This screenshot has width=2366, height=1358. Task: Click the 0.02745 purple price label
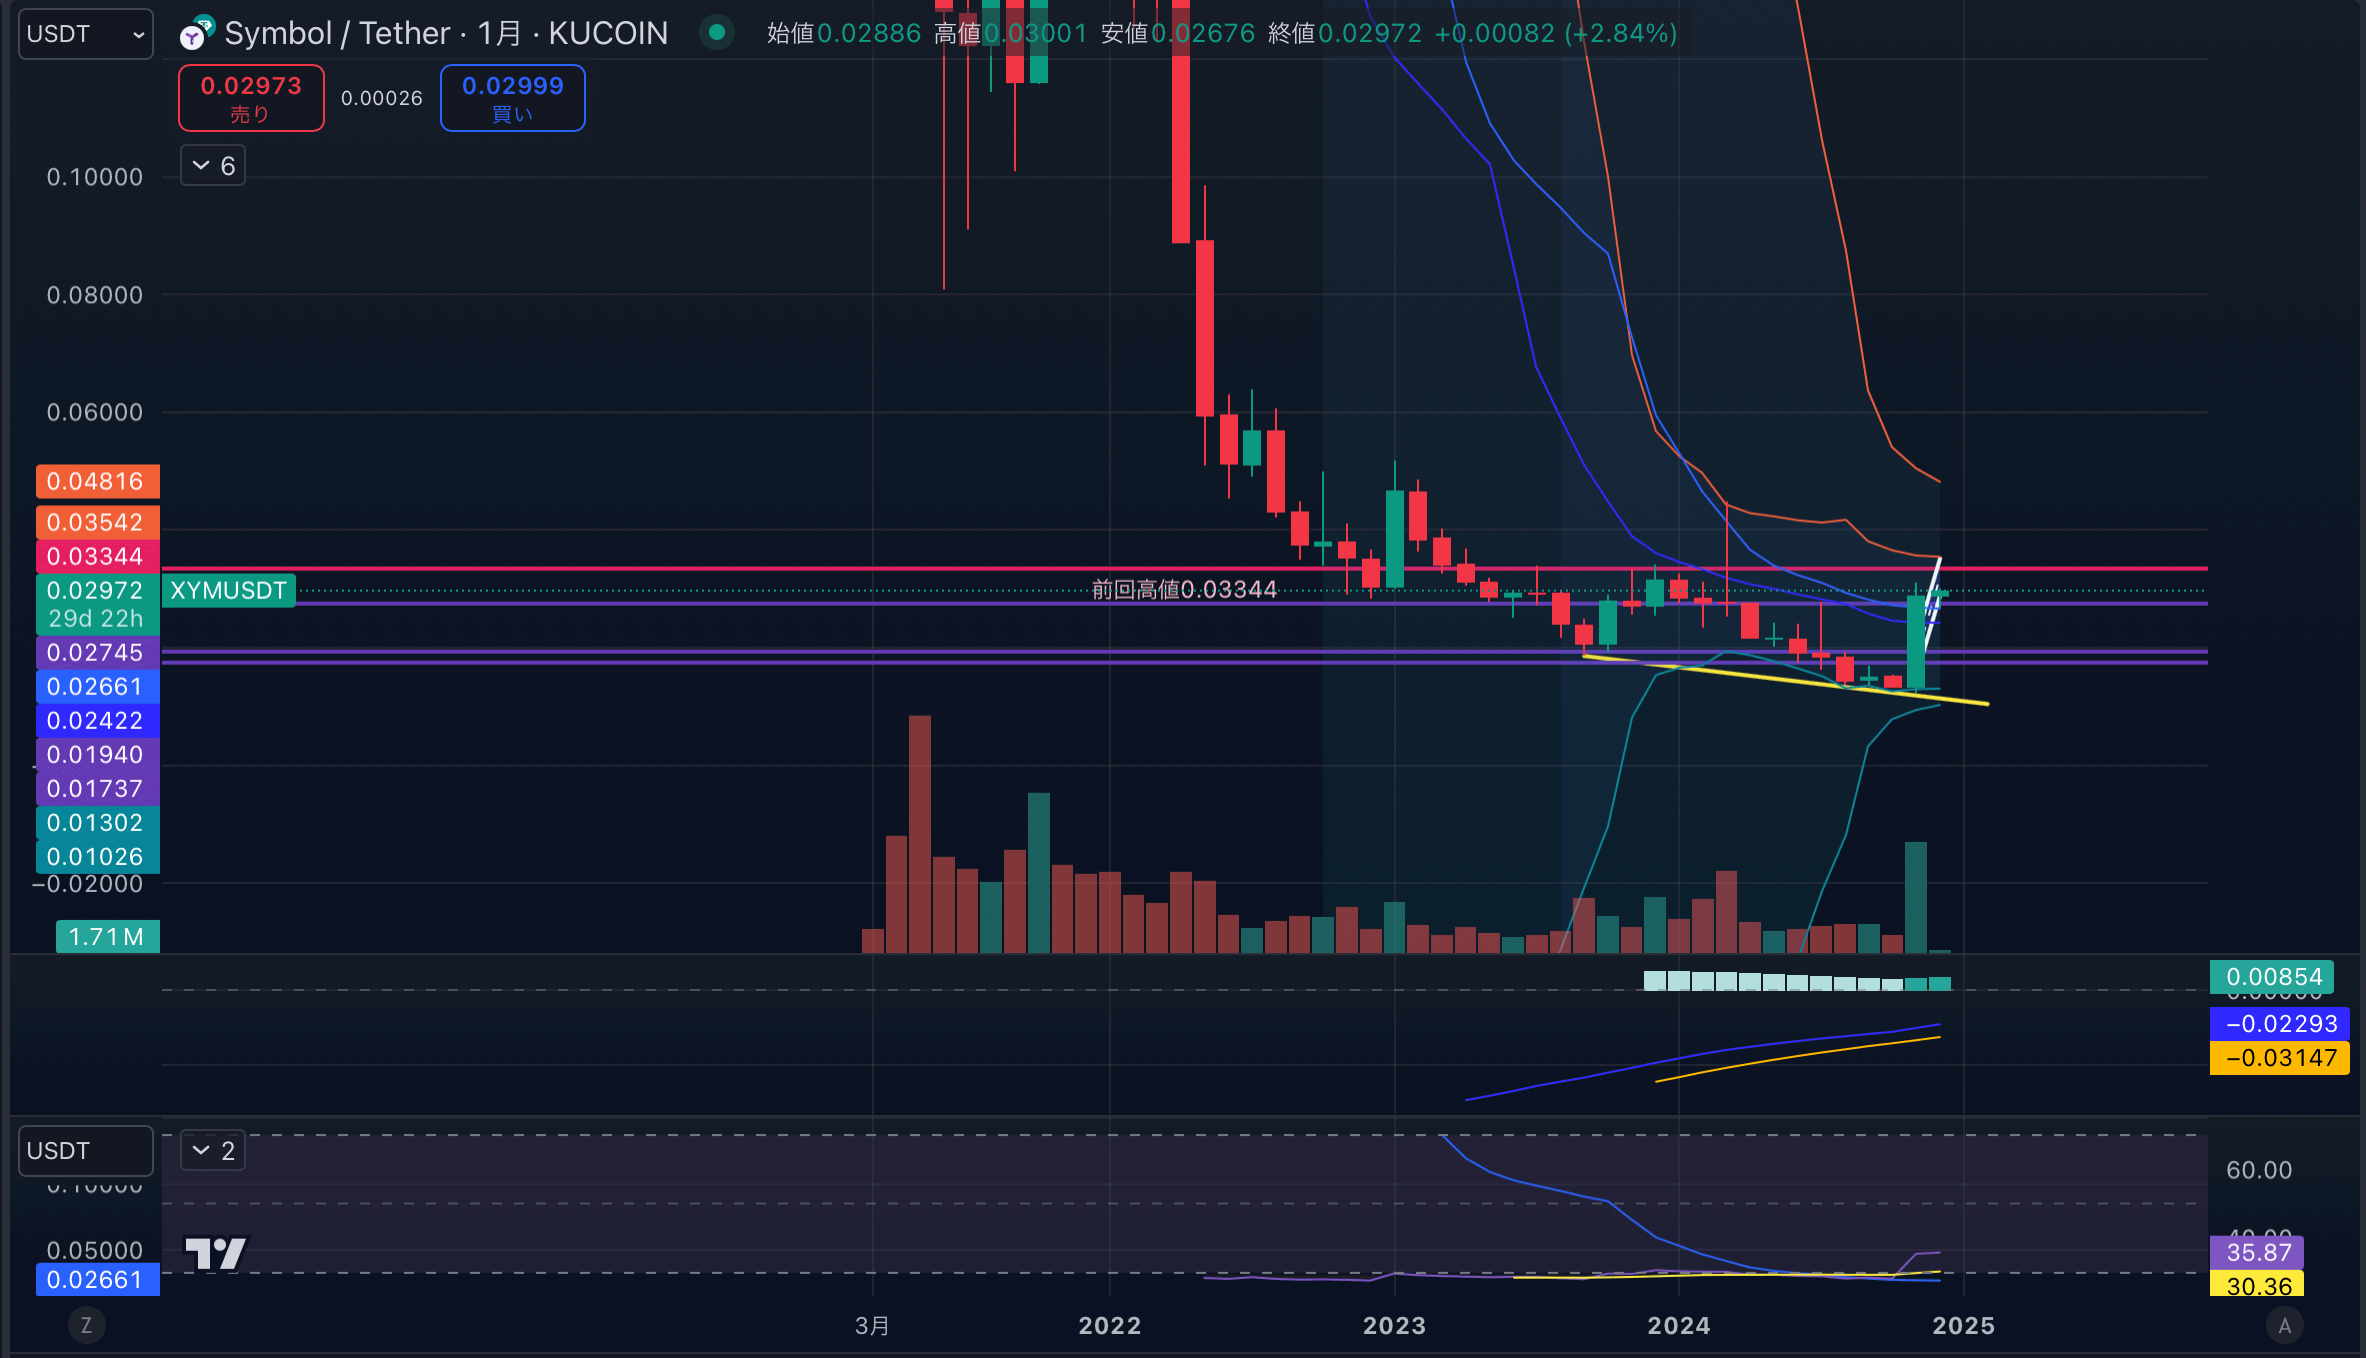click(x=97, y=653)
